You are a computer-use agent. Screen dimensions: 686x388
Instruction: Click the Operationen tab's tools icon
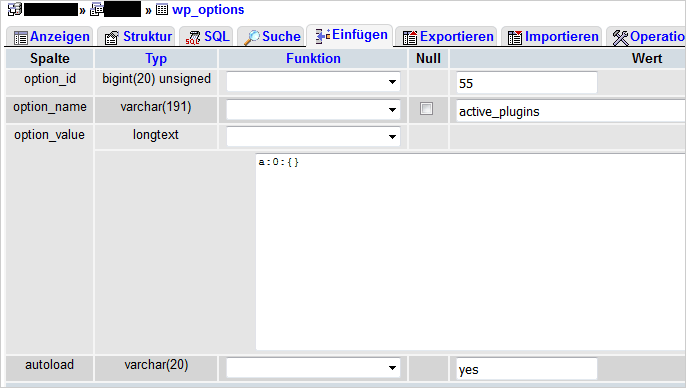(620, 38)
